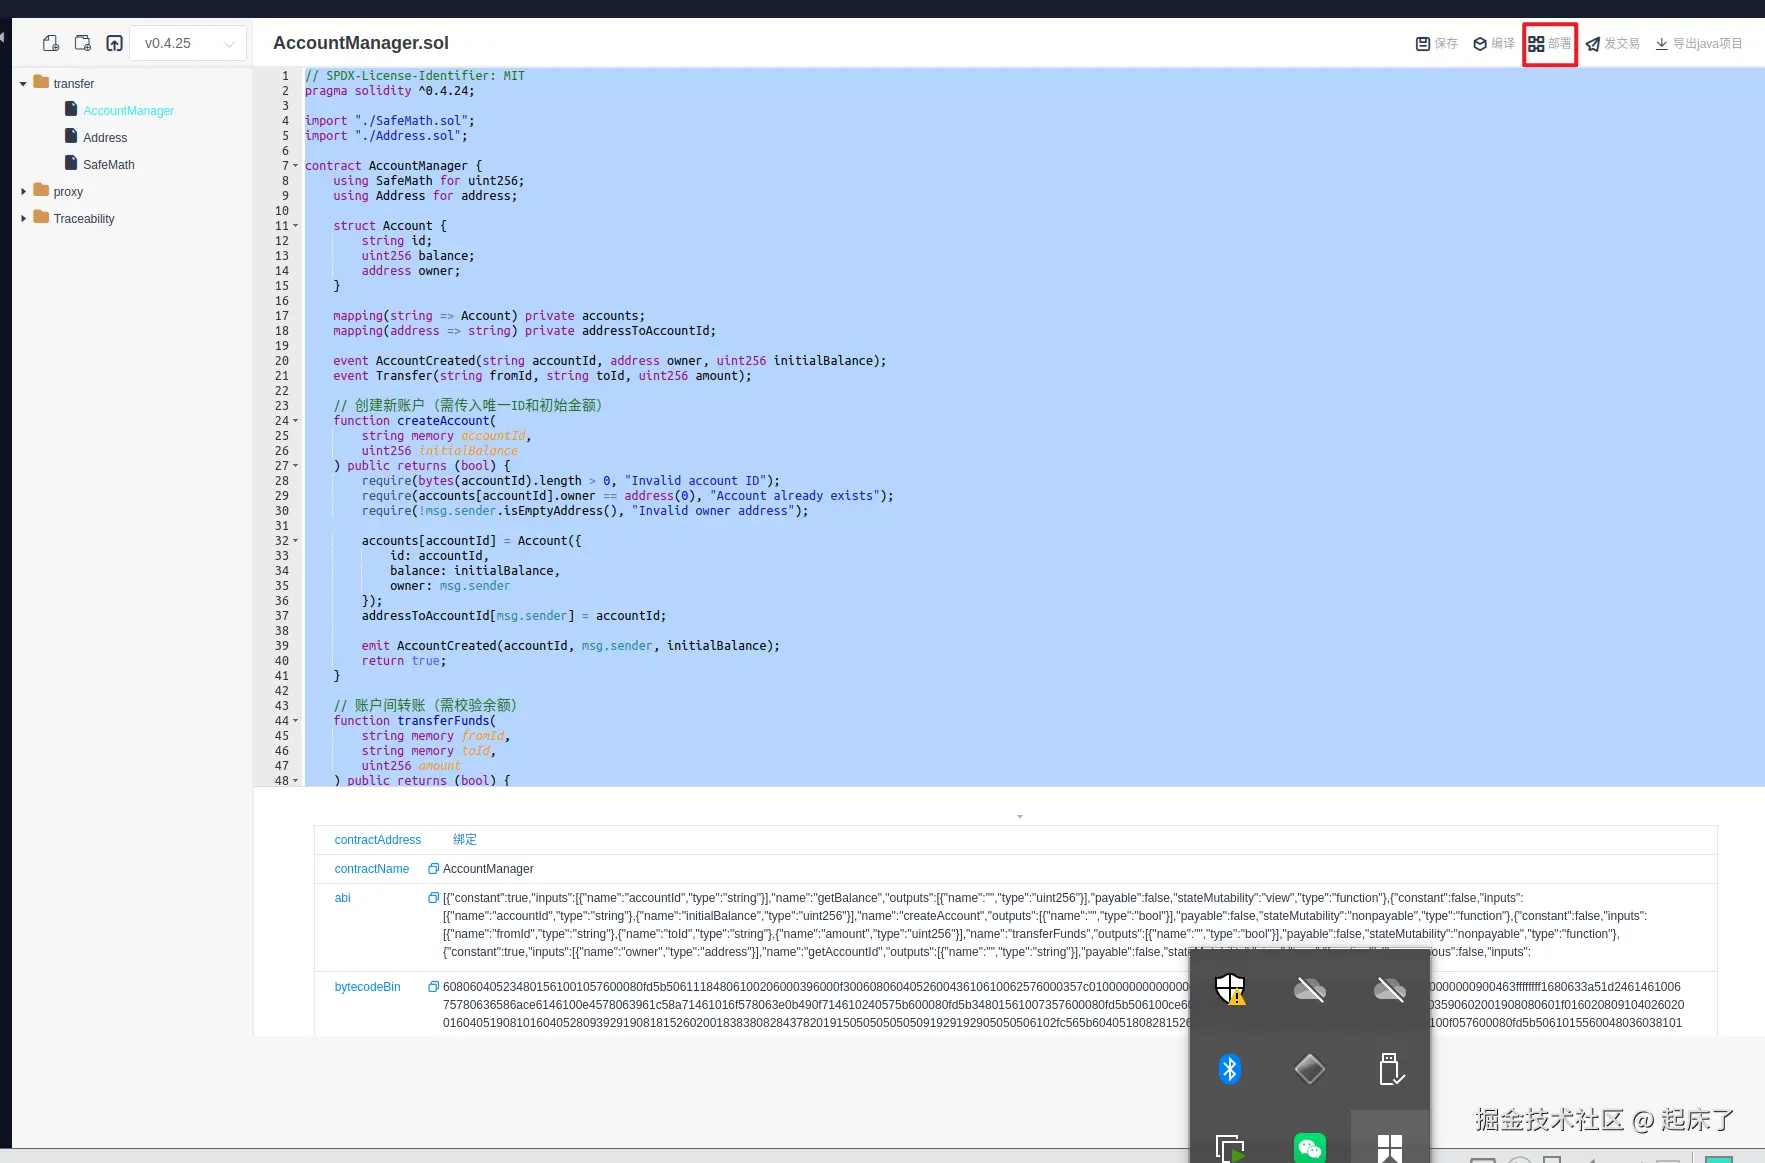Screen dimensions: 1765x1163
Task: Click the event Transfer declaration line
Action: point(542,376)
